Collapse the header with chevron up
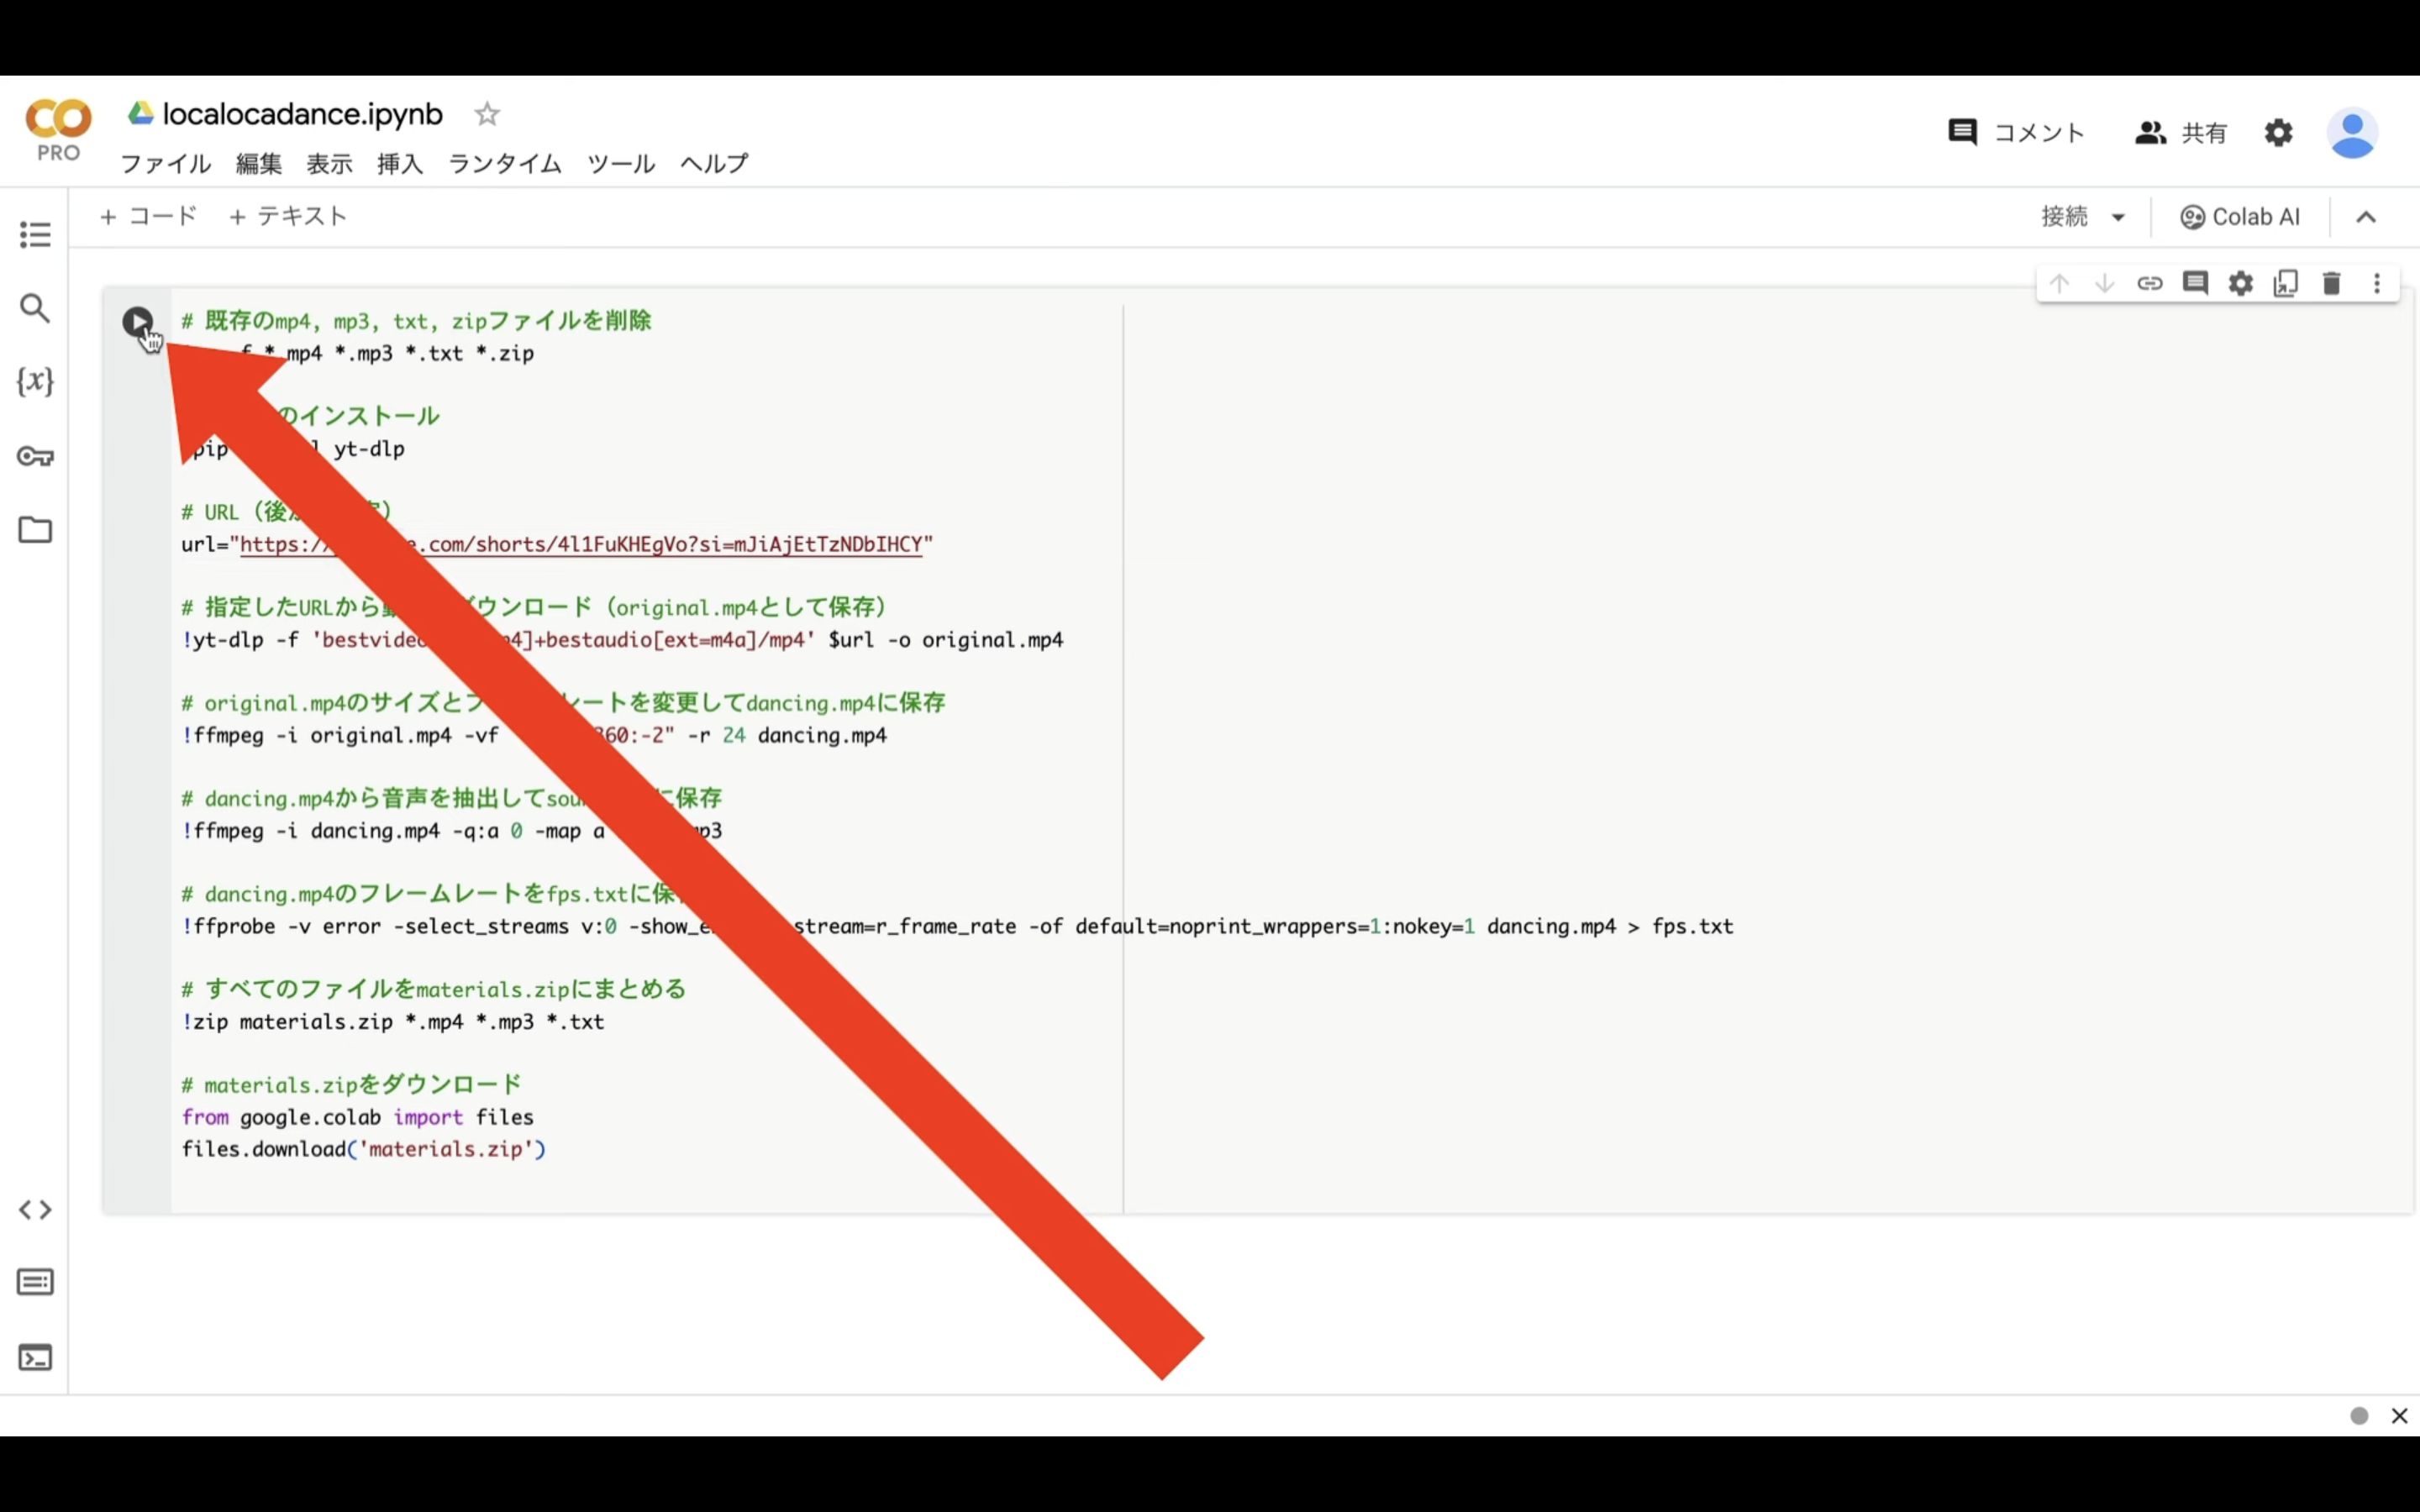 coord(2366,217)
